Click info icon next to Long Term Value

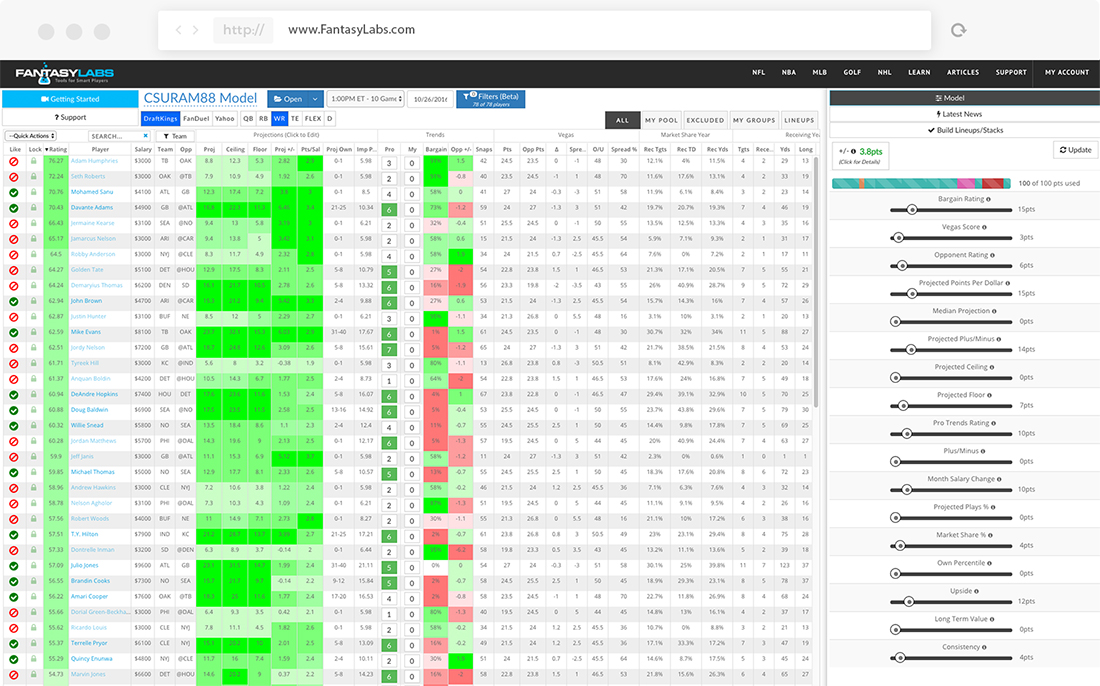[991, 619]
